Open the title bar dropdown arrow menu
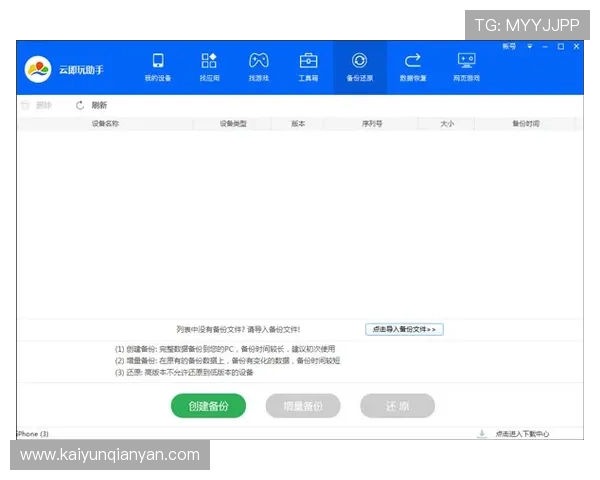This screenshot has width=600, height=480. click(x=530, y=46)
